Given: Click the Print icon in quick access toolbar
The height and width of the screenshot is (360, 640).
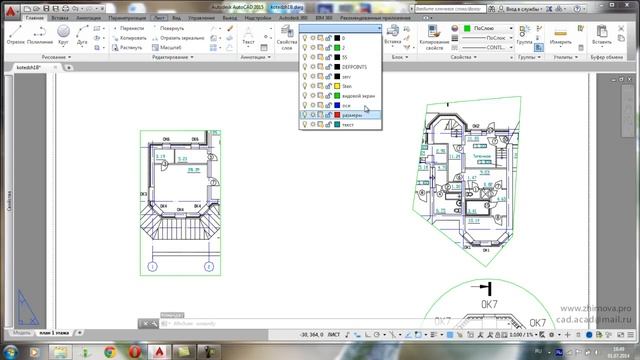Looking at the screenshot, I should point(65,9).
